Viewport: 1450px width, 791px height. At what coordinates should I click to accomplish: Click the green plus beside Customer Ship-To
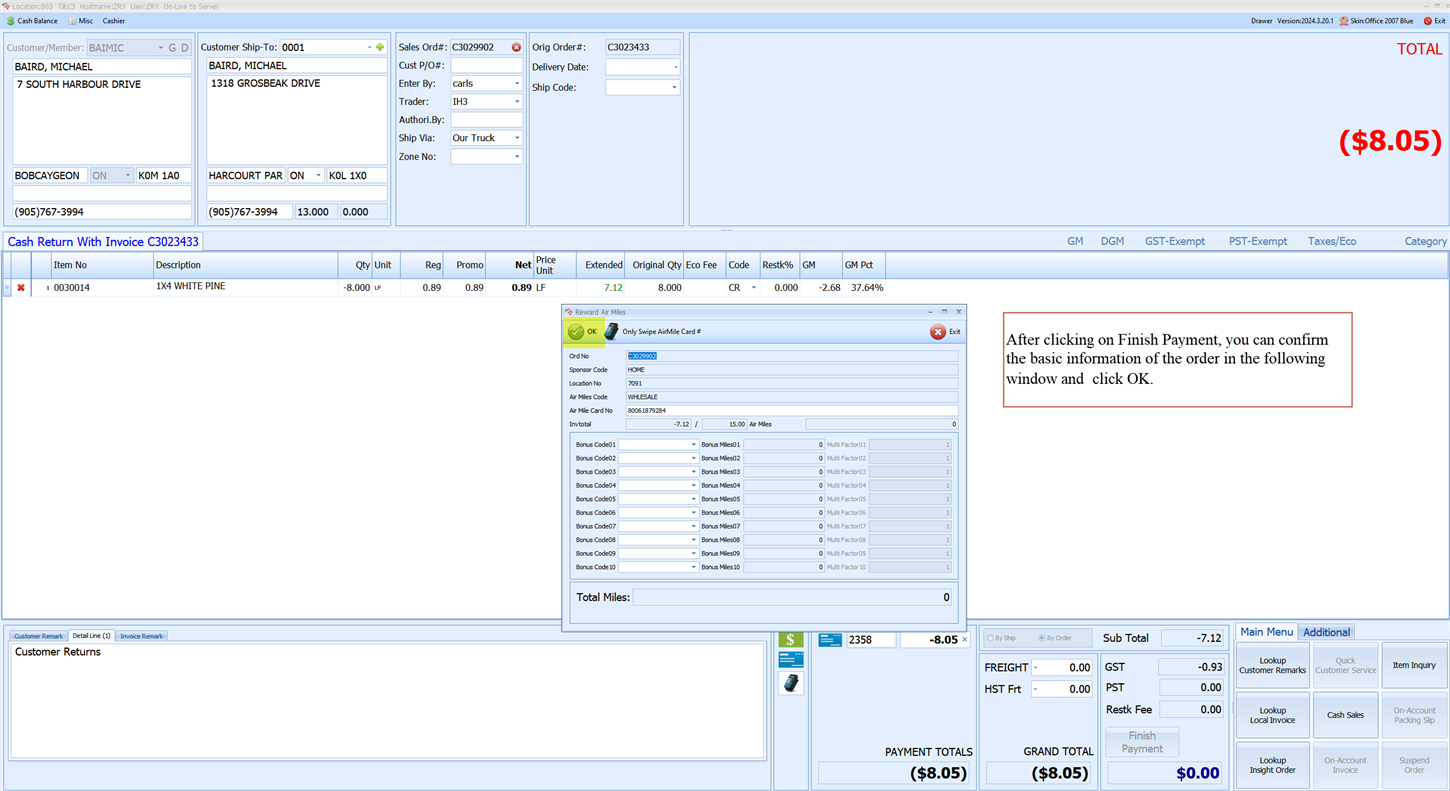click(380, 46)
